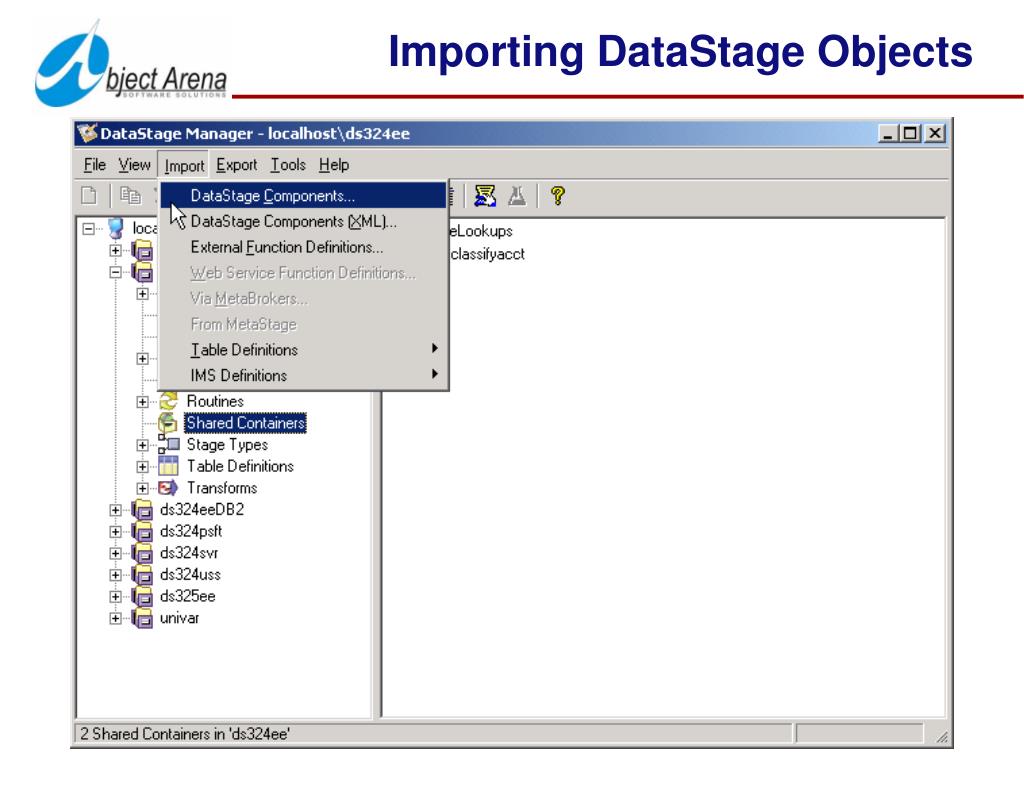Open the File menu
This screenshot has width=1024, height=791.
(95, 165)
